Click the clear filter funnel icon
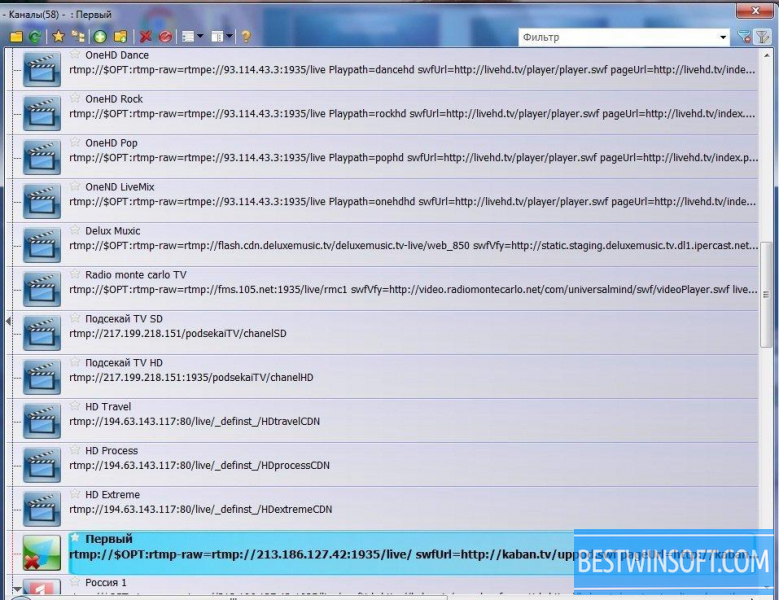This screenshot has width=779, height=600. (744, 37)
